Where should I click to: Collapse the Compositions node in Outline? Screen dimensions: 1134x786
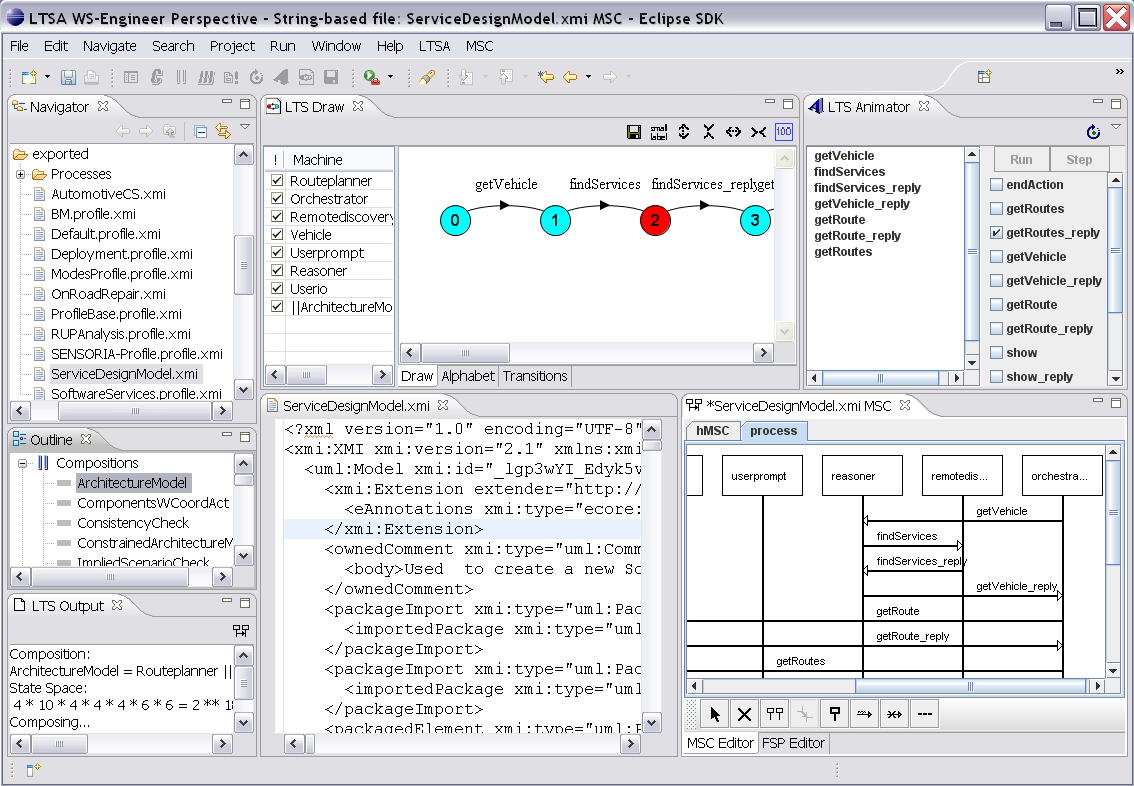pyautogui.click(x=21, y=463)
